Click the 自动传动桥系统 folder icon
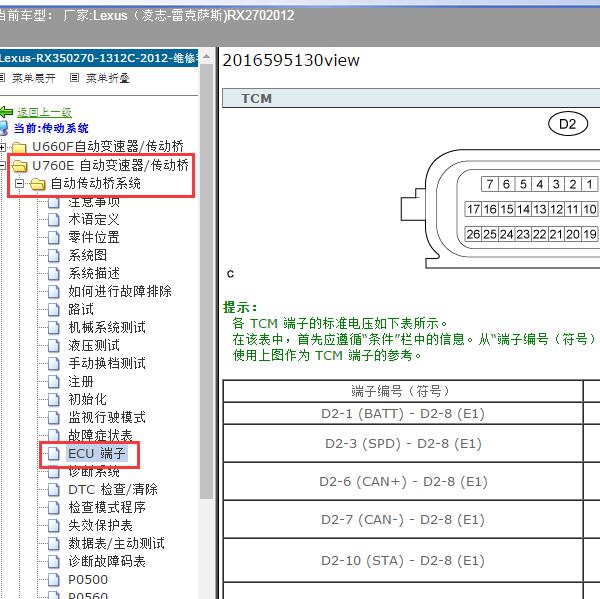The width and height of the screenshot is (600, 599). coord(38,184)
